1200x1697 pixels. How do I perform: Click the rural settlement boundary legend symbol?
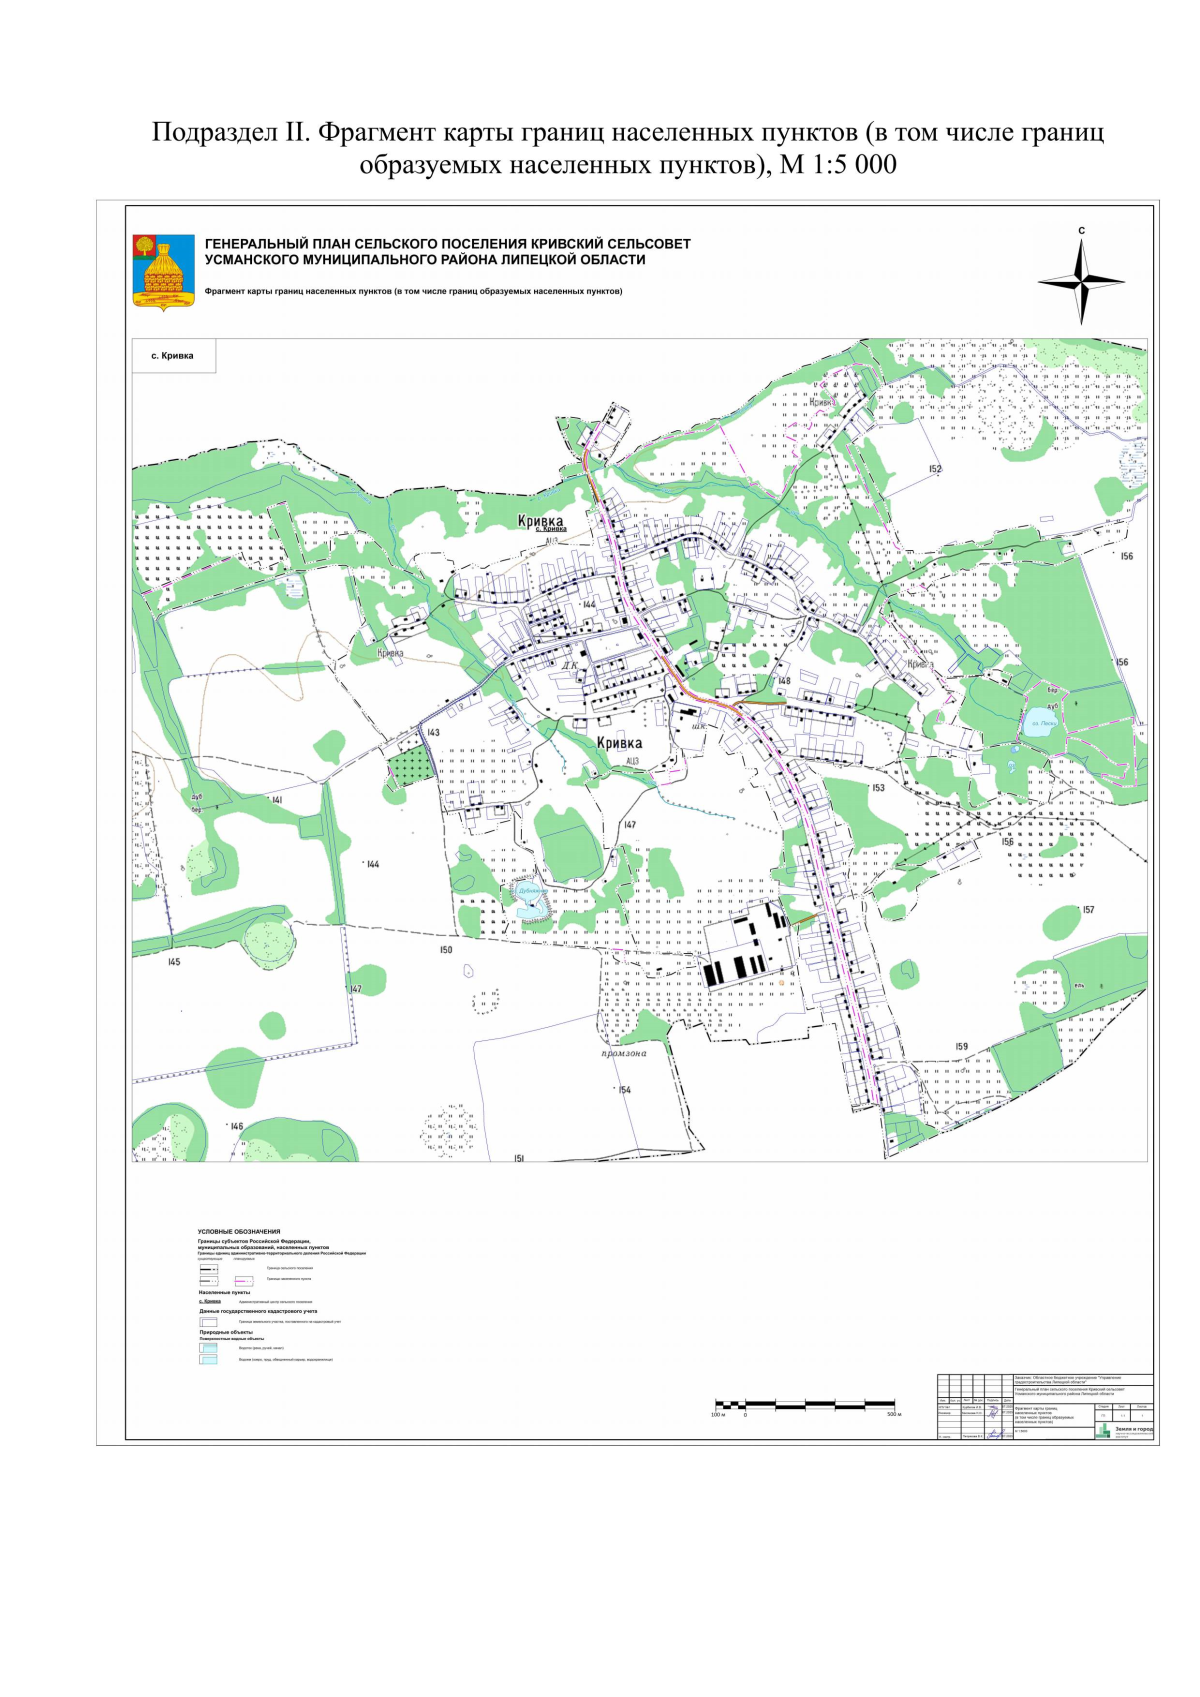(x=209, y=1268)
